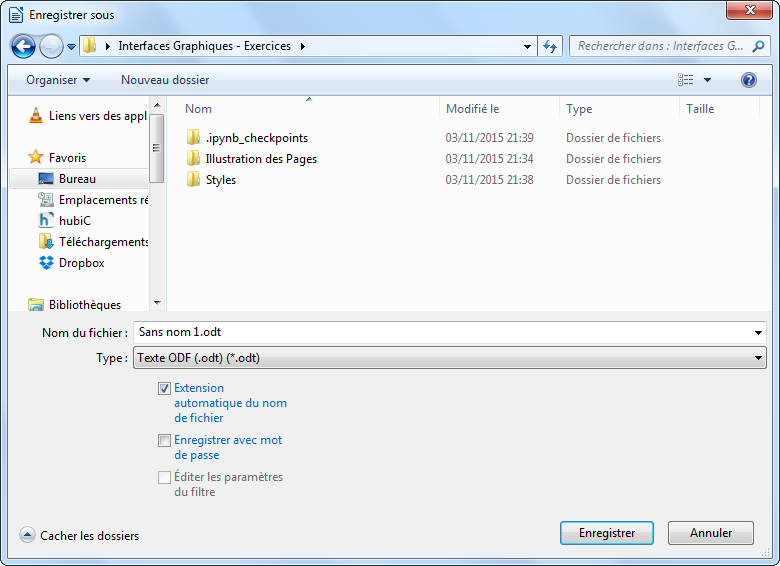This screenshot has width=780, height=566.
Task: Open the Nom du fichier dropdown arrow
Action: click(x=759, y=333)
